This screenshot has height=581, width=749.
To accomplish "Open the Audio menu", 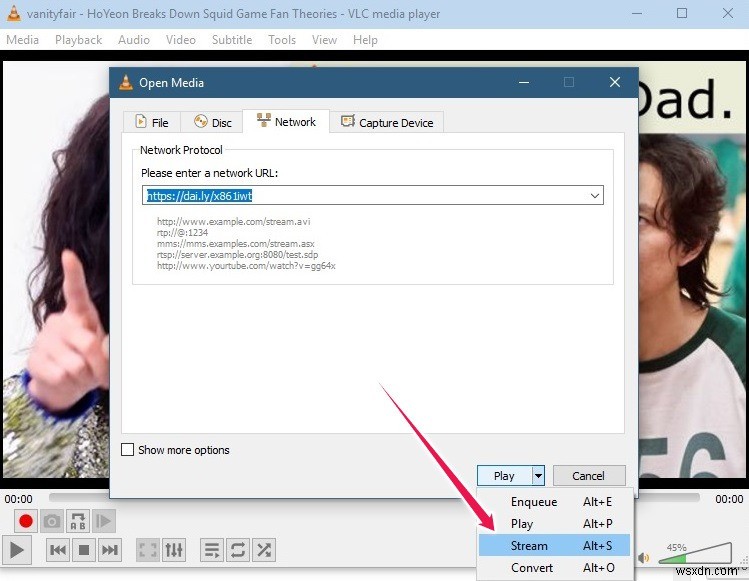I will click(x=134, y=40).
